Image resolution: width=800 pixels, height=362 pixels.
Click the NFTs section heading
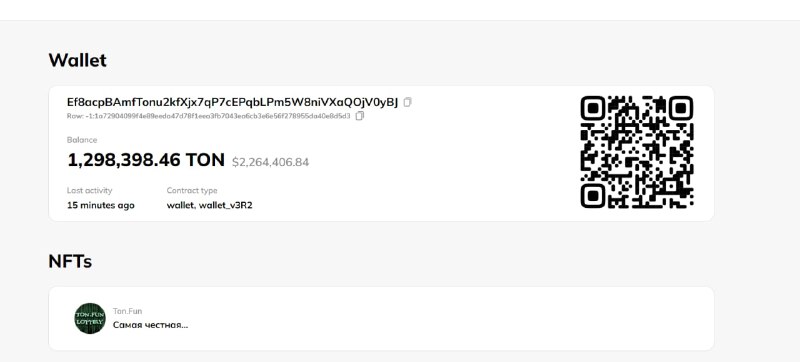70,261
